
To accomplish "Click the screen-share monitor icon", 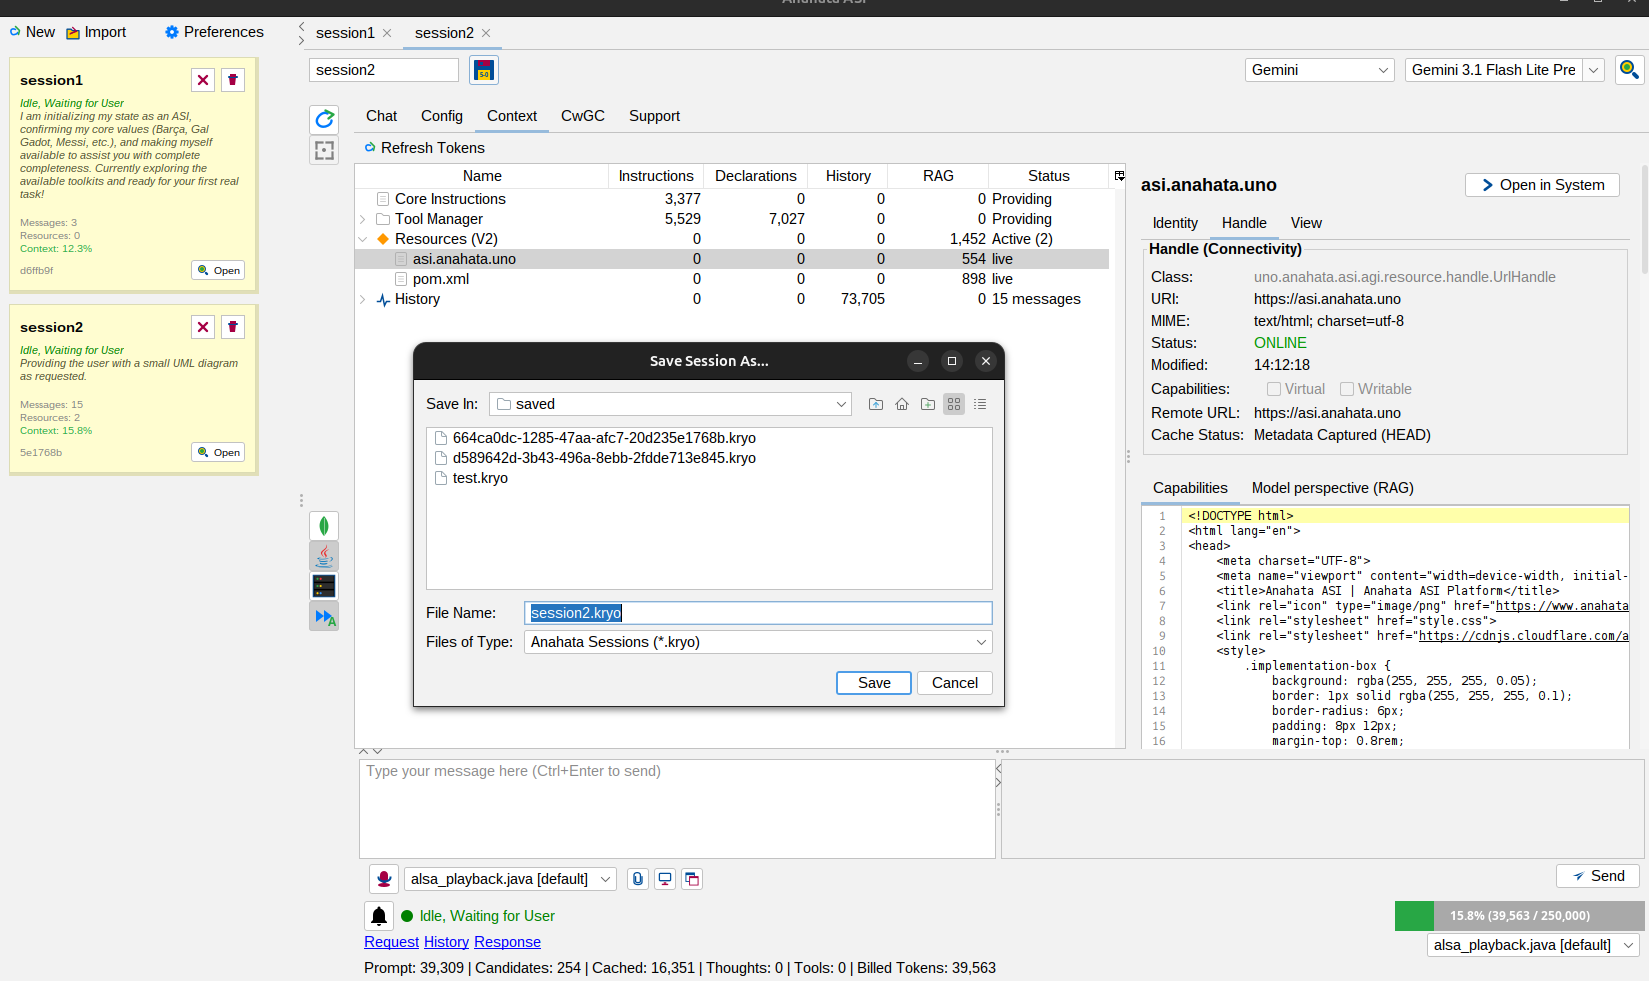I will [x=664, y=878].
